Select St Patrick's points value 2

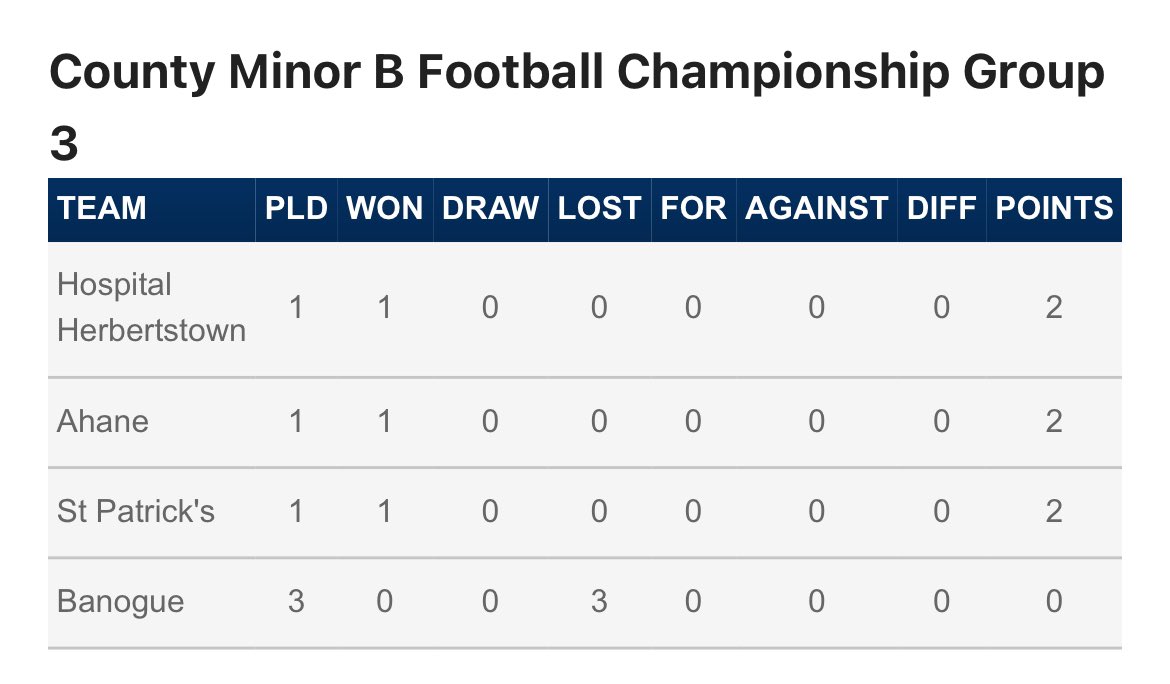click(x=1054, y=512)
